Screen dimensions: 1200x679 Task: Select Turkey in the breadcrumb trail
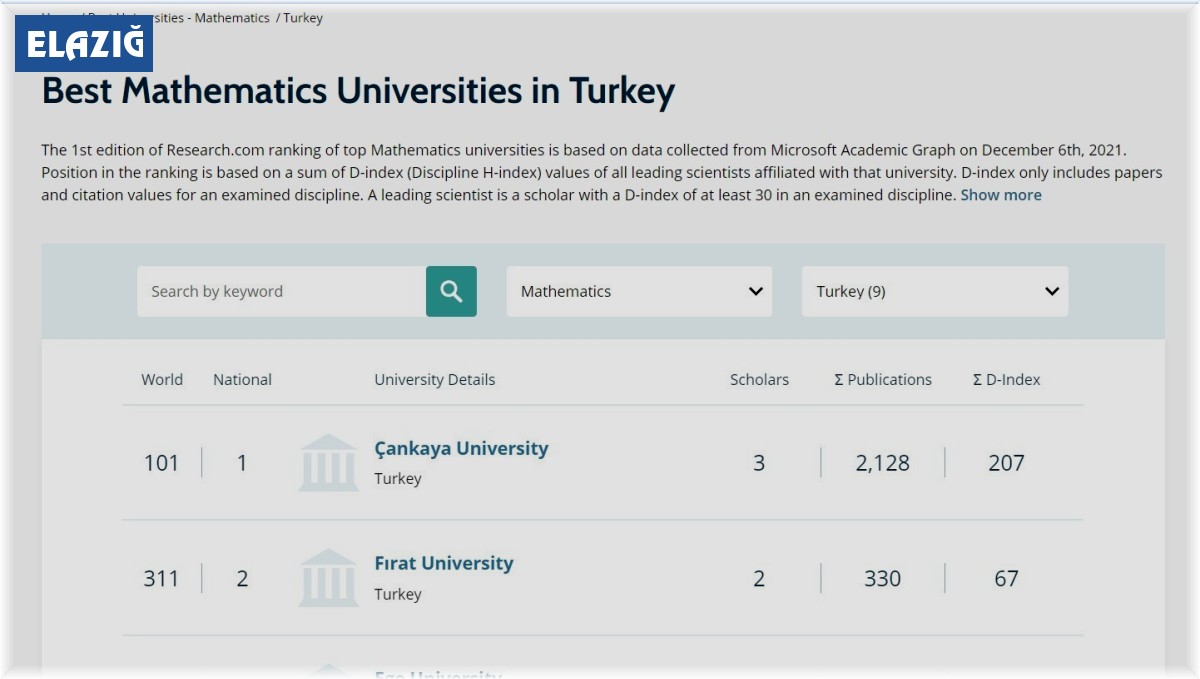(305, 17)
